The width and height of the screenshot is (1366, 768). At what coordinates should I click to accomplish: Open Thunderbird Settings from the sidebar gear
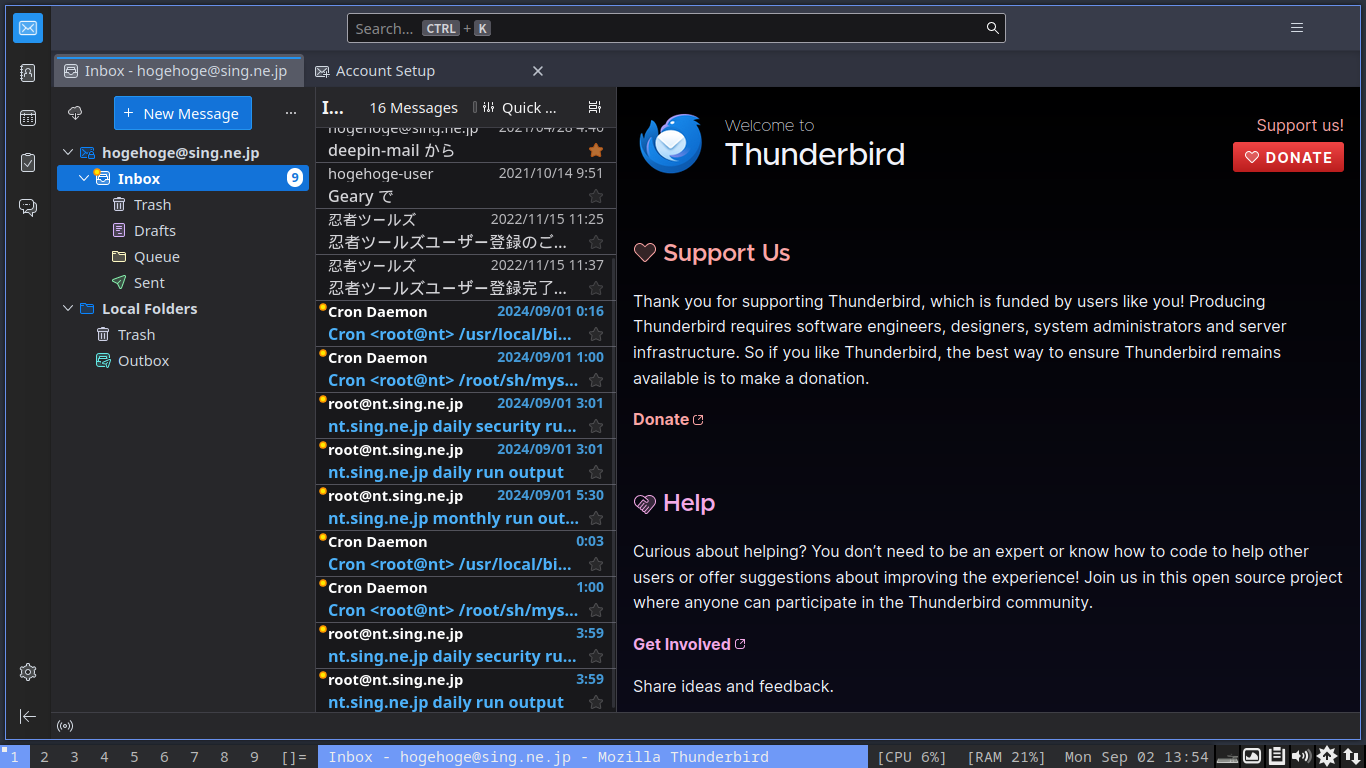tap(28, 672)
